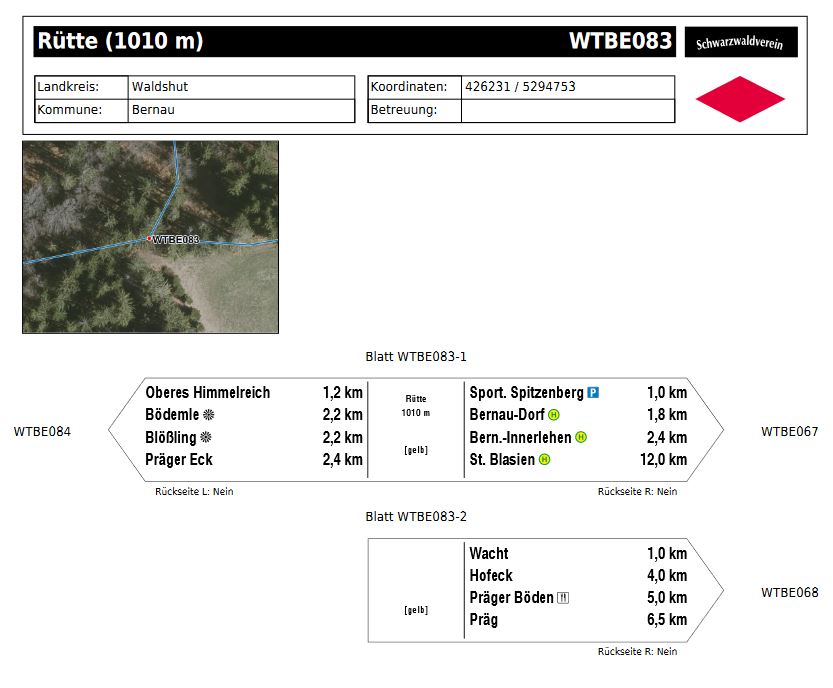Click the viewpoint icon next to Blößling
This screenshot has width=833, height=688.
pos(206,437)
